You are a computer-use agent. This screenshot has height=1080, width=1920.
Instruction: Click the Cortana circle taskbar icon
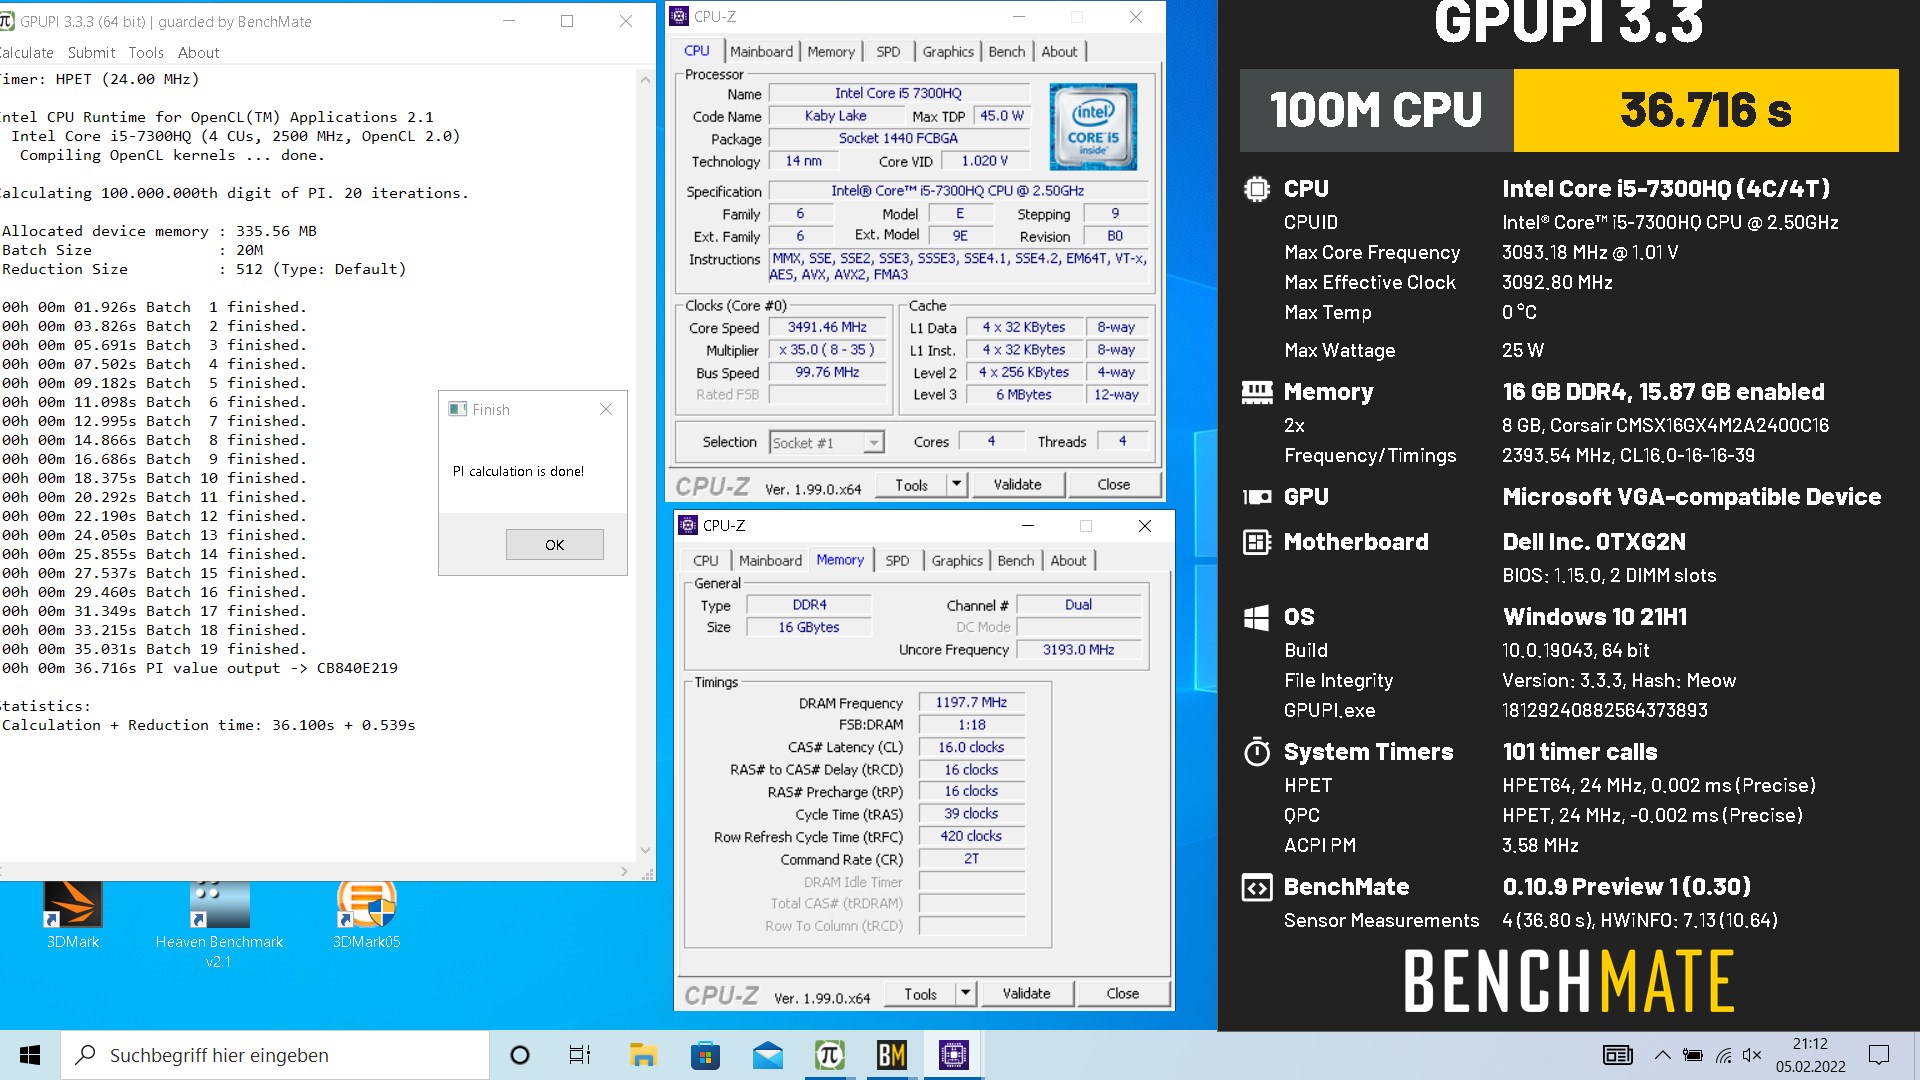tap(519, 1055)
